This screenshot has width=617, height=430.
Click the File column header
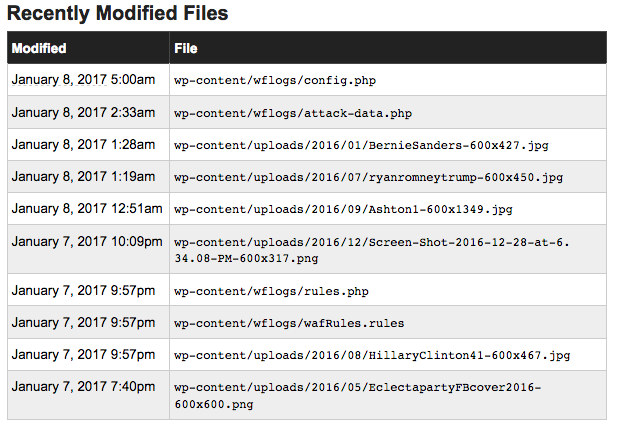(185, 48)
